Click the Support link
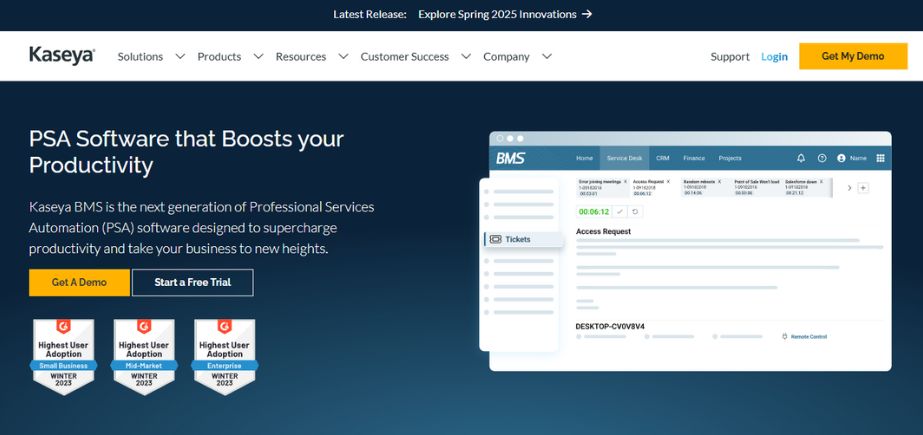Image resolution: width=923 pixels, height=435 pixels. click(730, 57)
